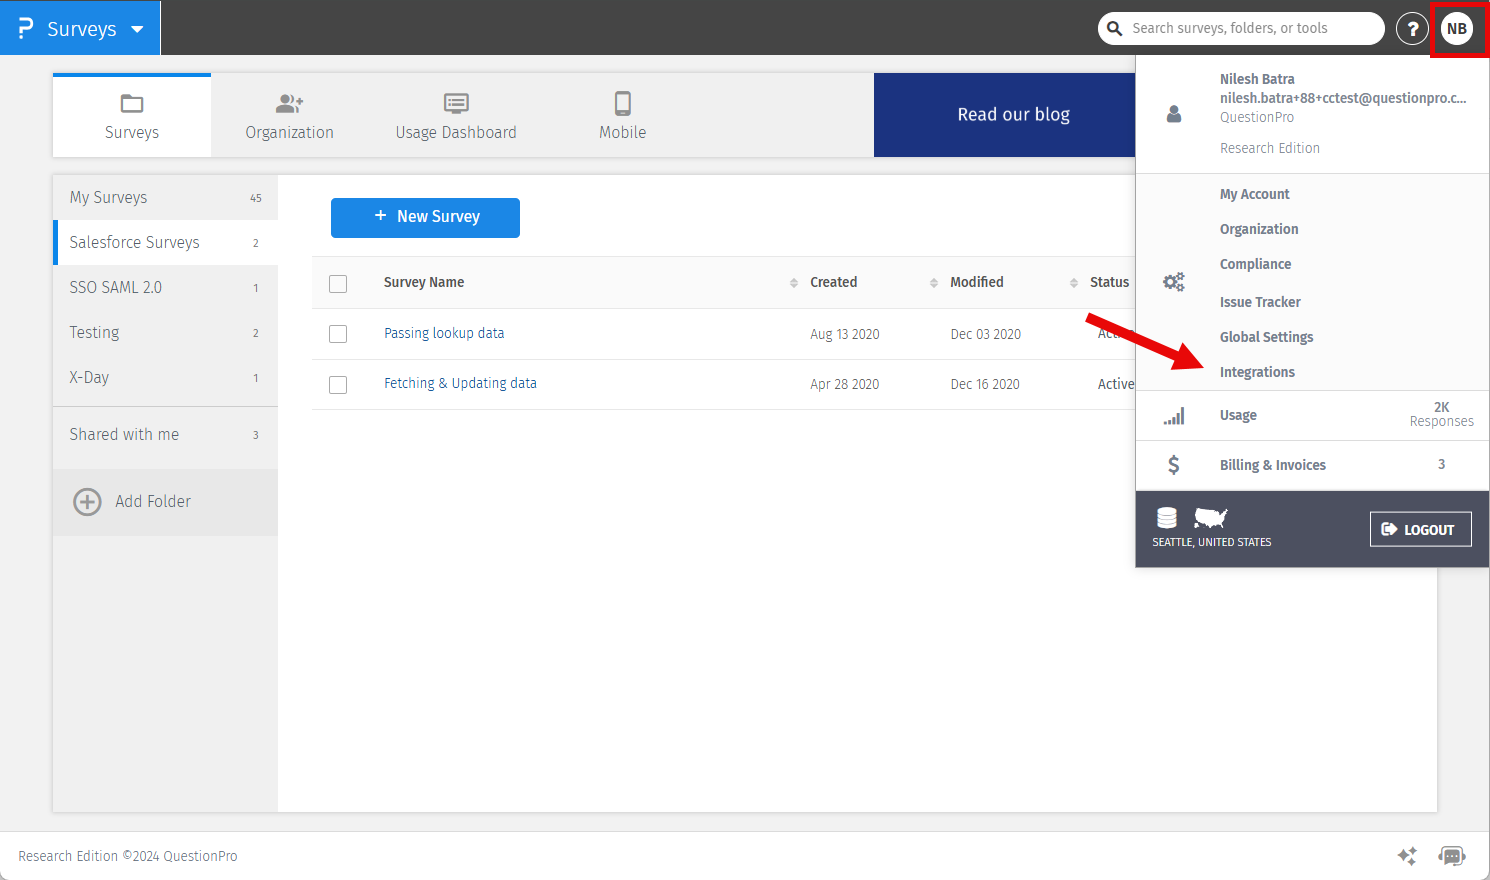Image resolution: width=1490 pixels, height=880 pixels.
Task: Select the My Surveys folder
Action: (x=165, y=198)
